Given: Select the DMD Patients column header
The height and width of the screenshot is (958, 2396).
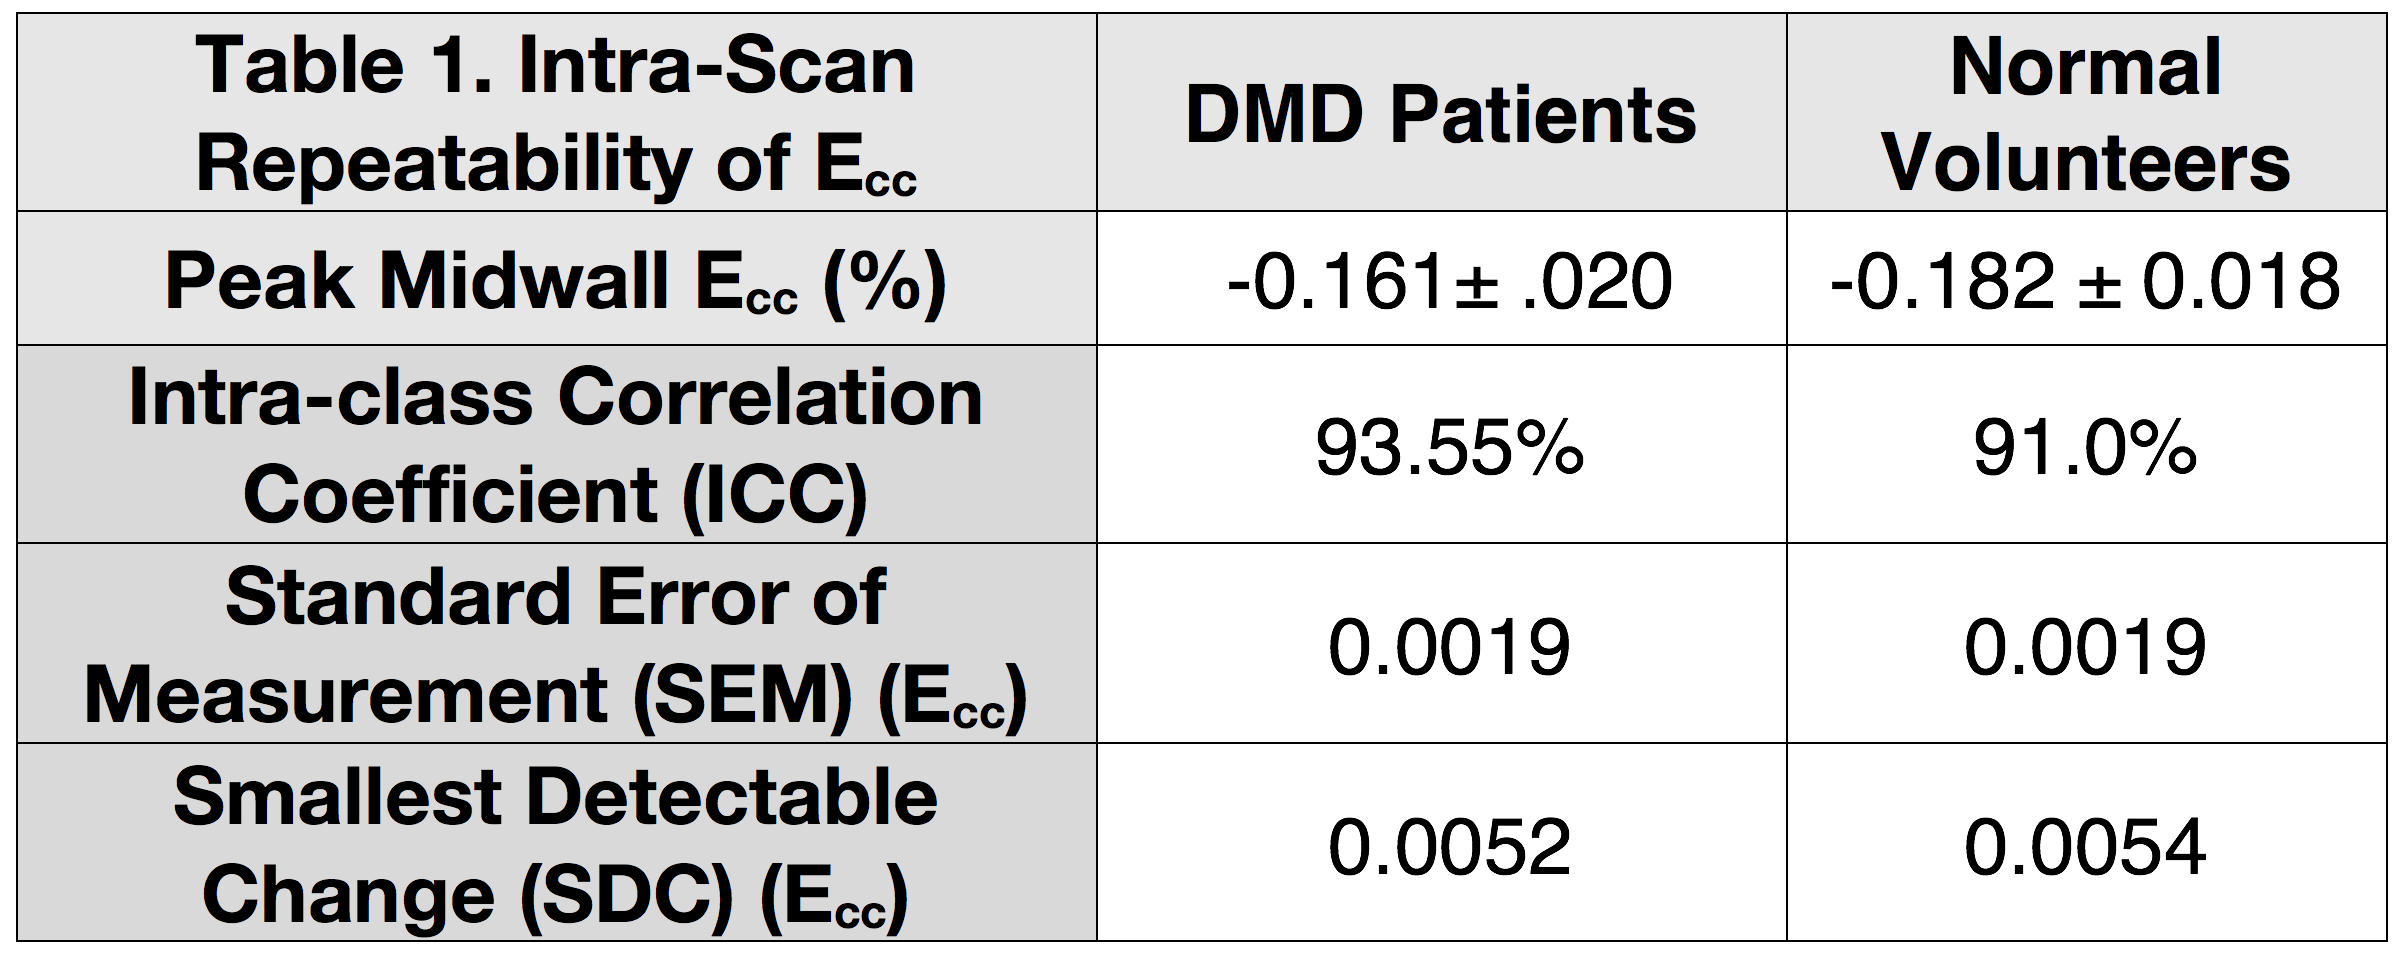Looking at the screenshot, I should [1440, 114].
